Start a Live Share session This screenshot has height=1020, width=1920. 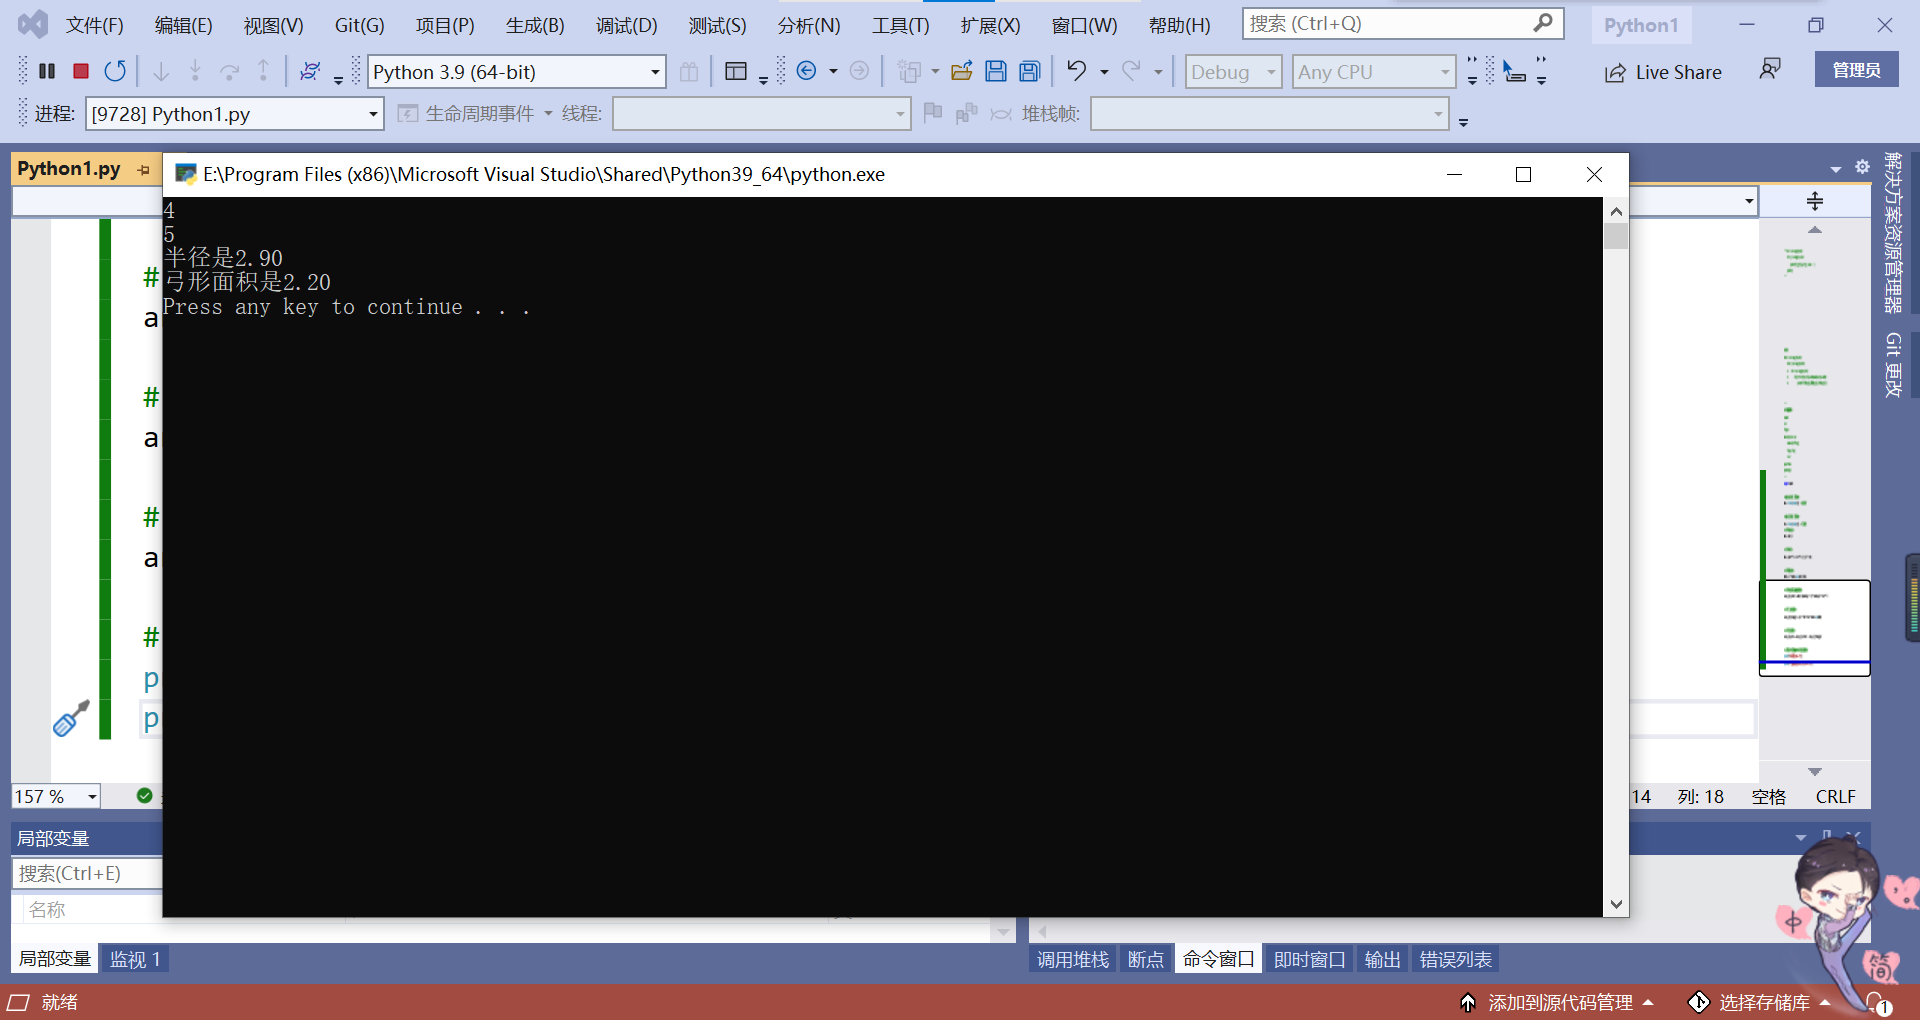(1662, 72)
